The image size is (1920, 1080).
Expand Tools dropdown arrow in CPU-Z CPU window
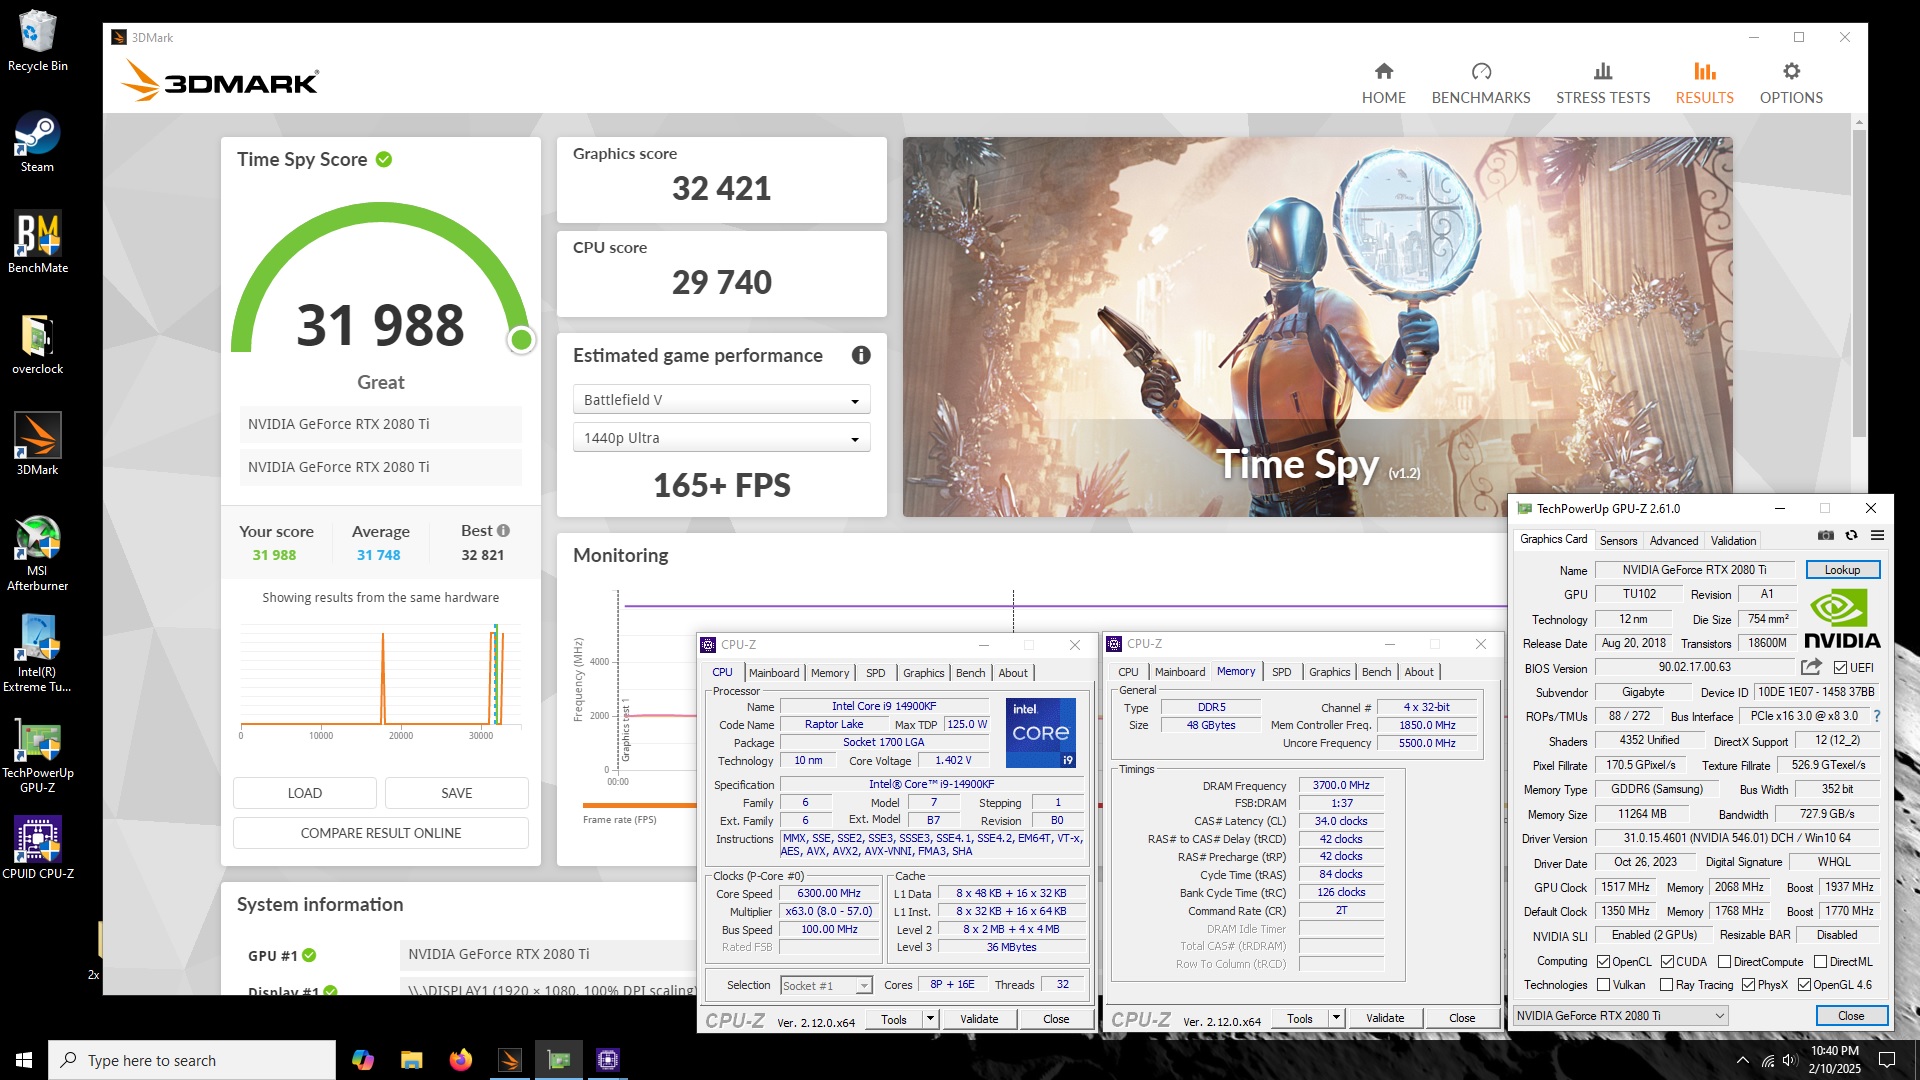(930, 1019)
